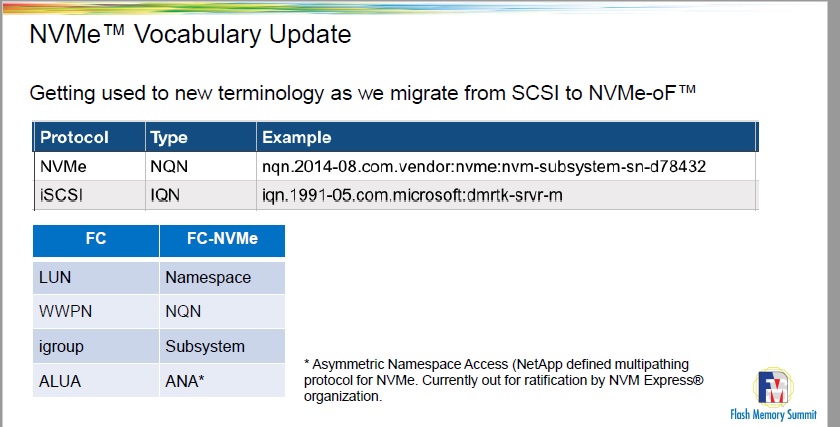The image size is (840, 427).
Task: Select the Type column header
Action: point(169,137)
